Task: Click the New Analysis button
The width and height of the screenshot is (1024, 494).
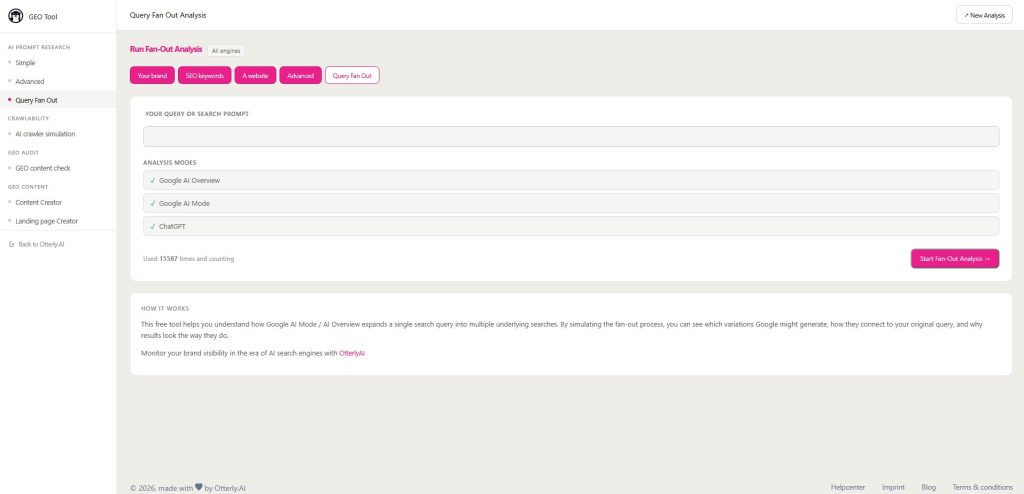Action: coord(984,15)
